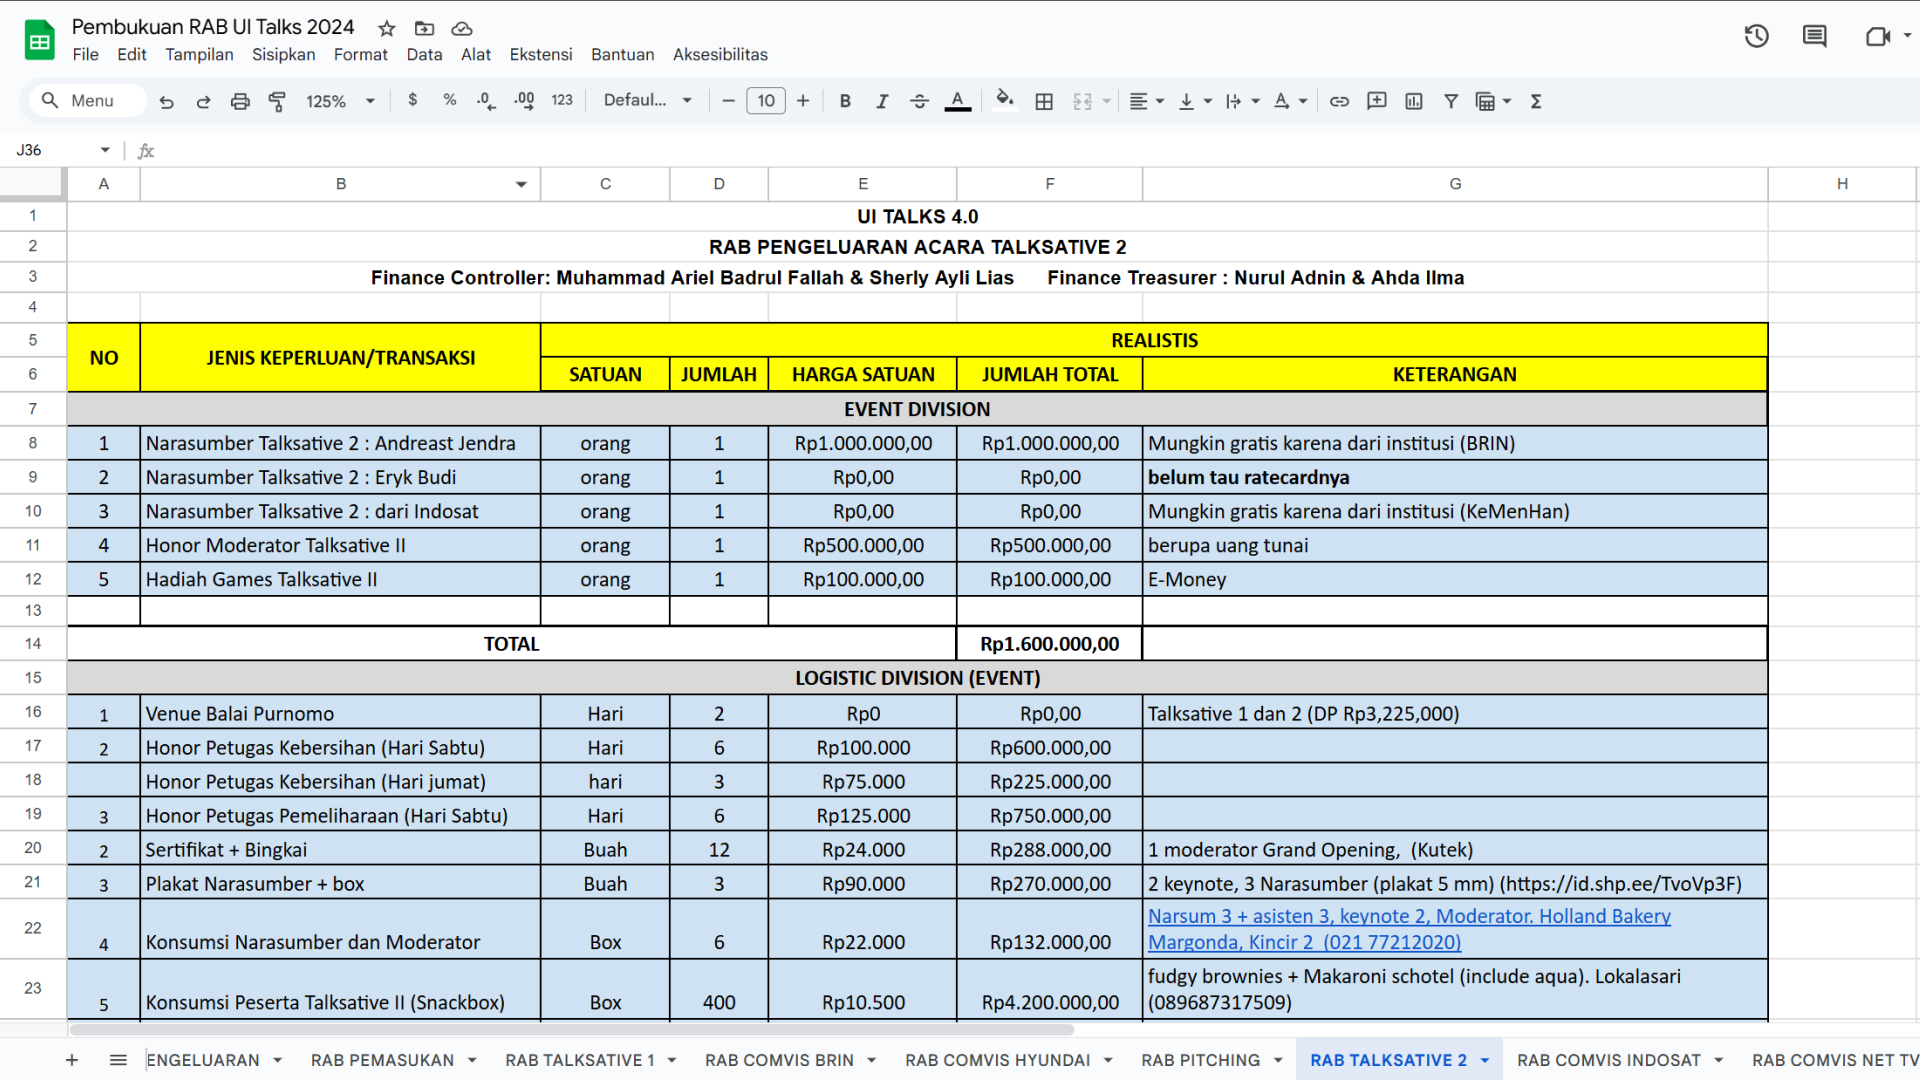Open merge cells options arrow
1920x1080 pixels.
point(1106,101)
